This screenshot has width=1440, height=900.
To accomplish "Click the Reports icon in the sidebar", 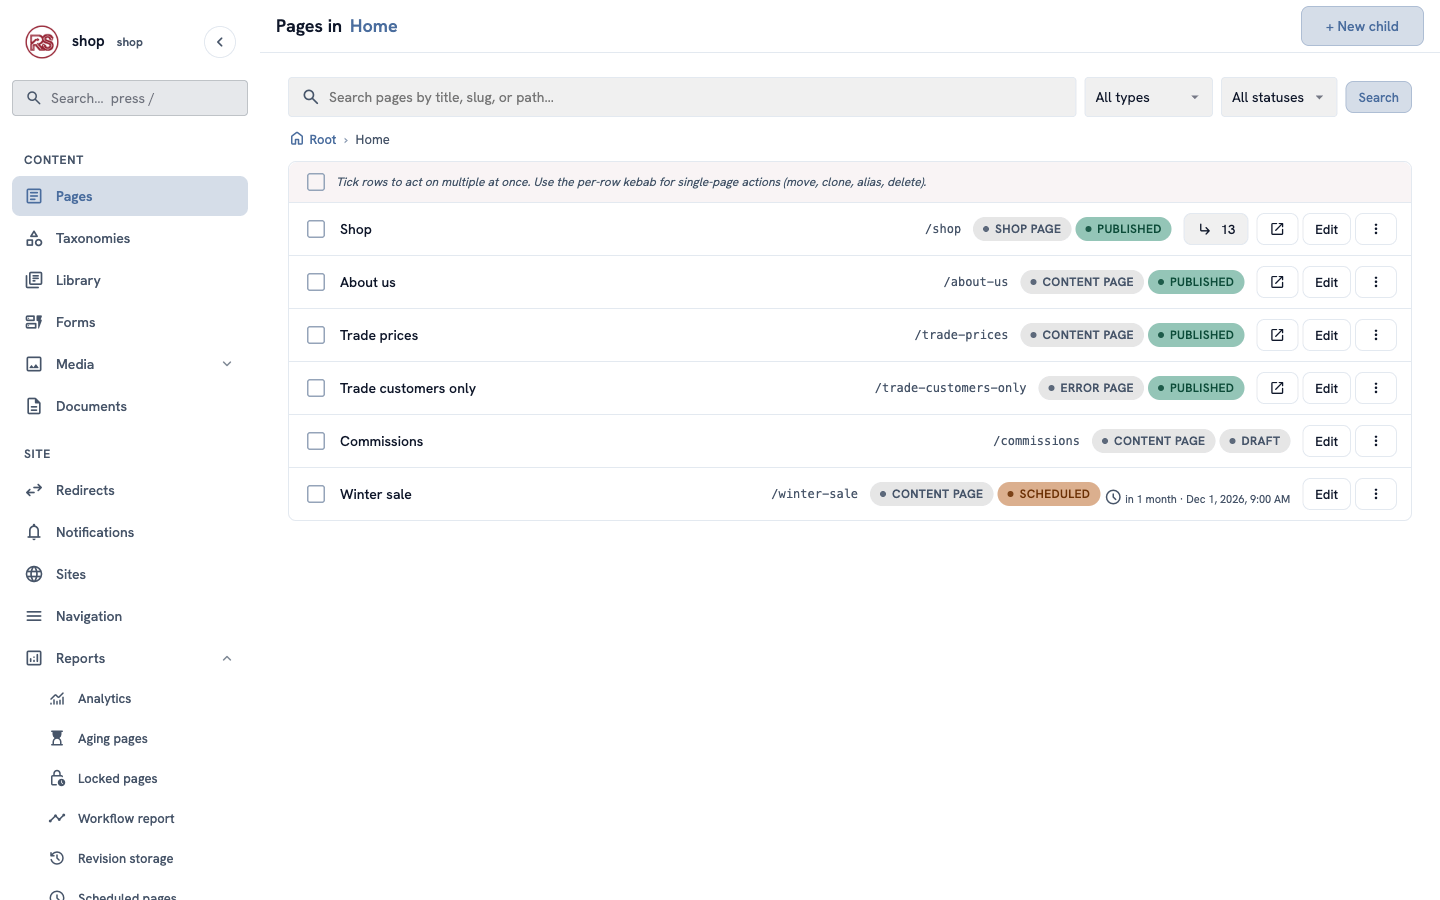I will tap(34, 658).
